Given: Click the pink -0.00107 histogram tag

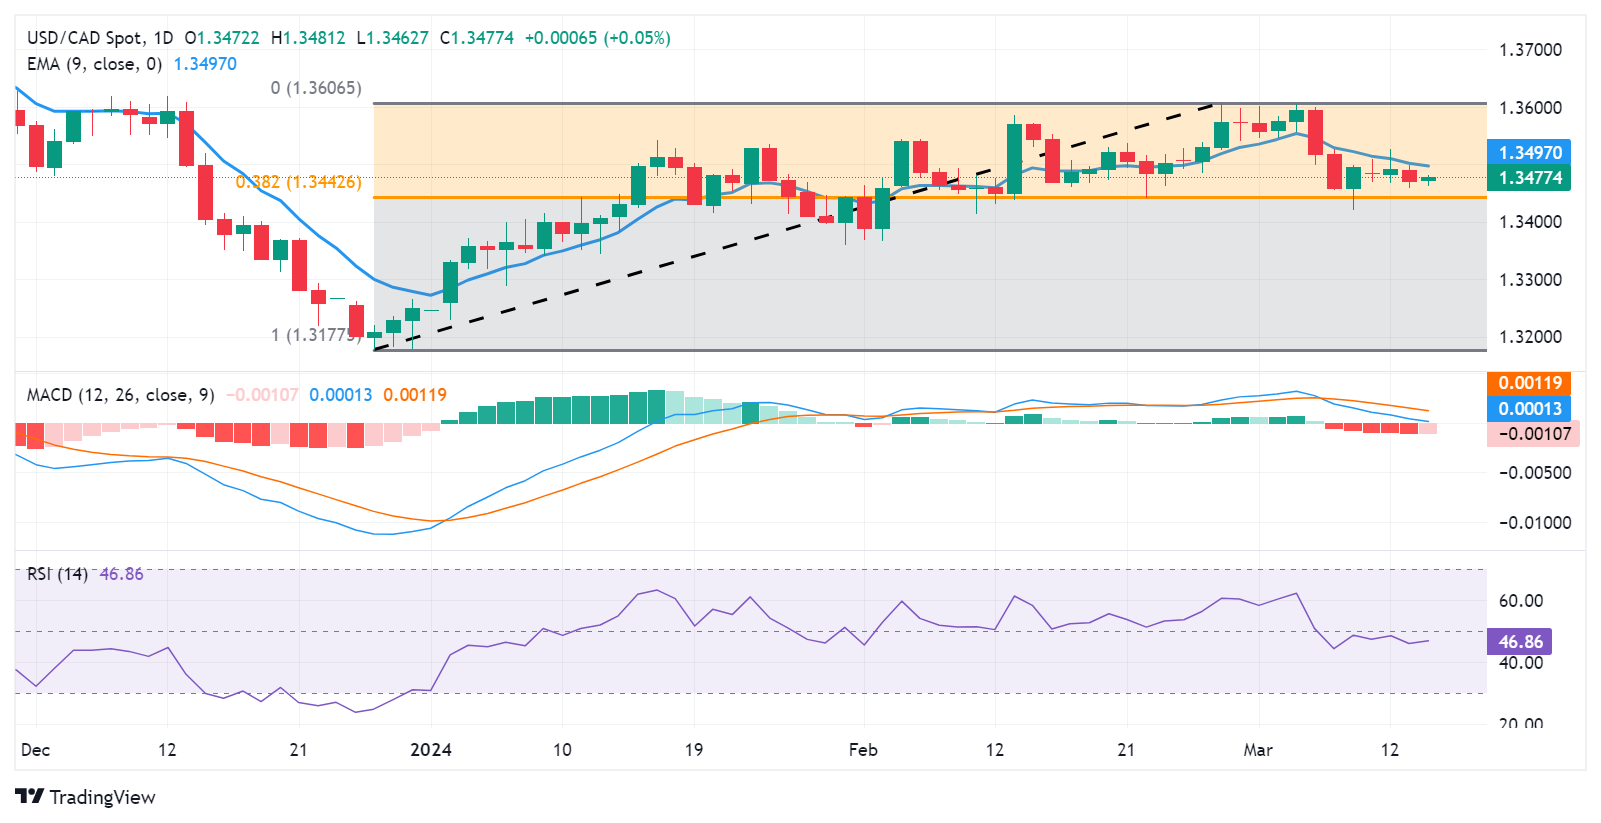Looking at the screenshot, I should coord(1533,434).
